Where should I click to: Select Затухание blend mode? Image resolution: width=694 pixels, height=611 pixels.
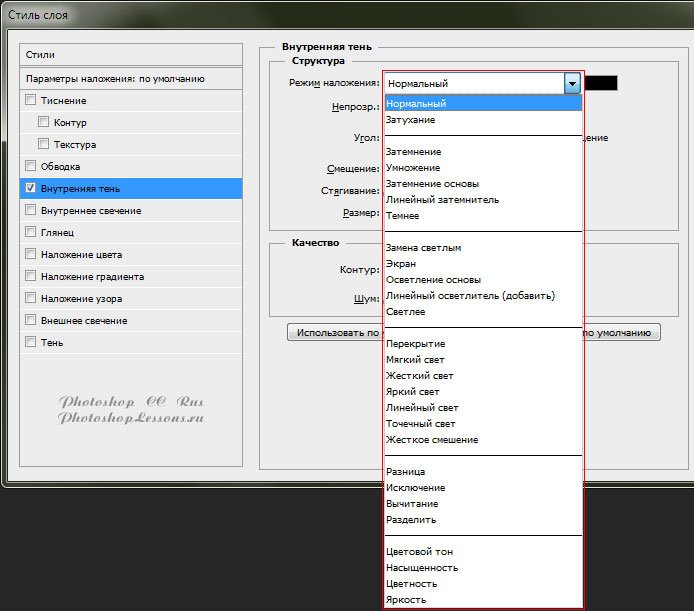410,120
